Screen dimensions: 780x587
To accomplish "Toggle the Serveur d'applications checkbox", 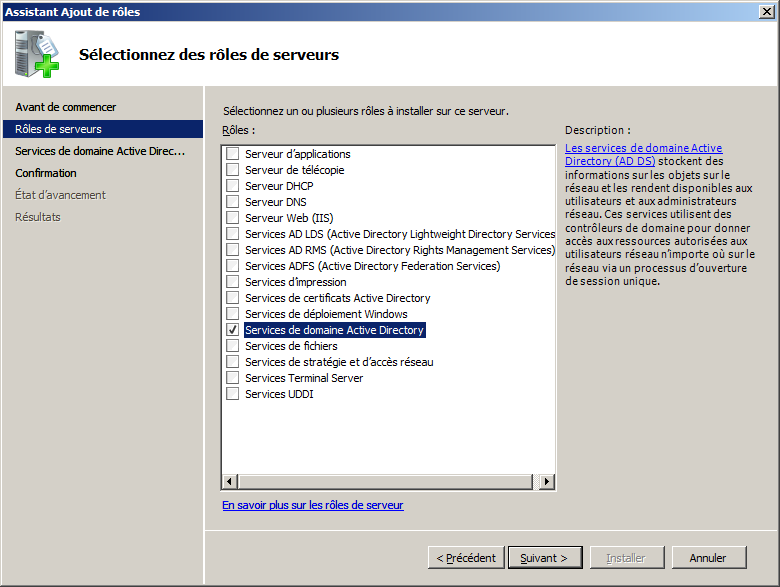I will (233, 154).
